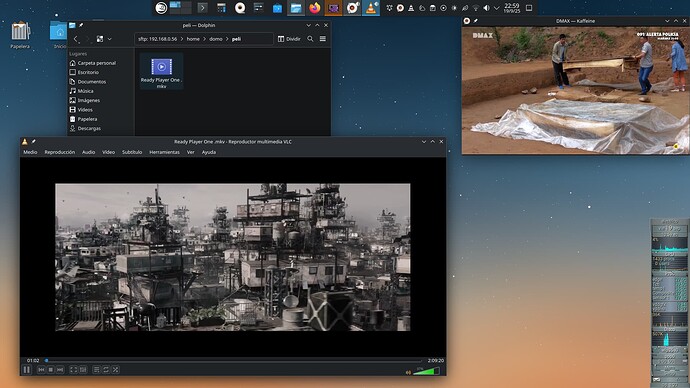
Task: Open the Reproducción menu
Action: [59, 152]
